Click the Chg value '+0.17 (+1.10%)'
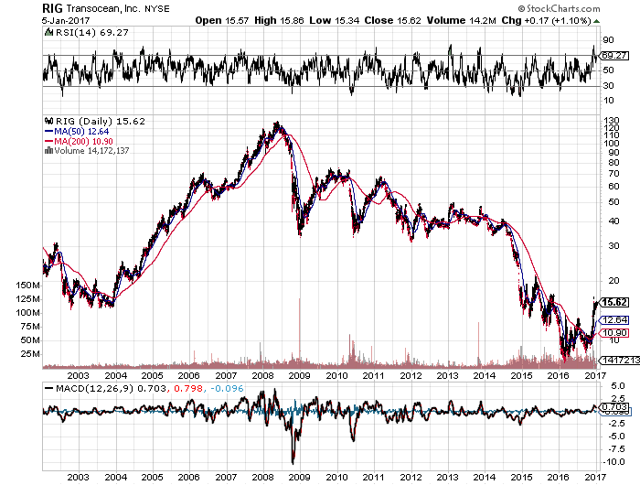Viewport: 640px width, 485px height. (x=557, y=21)
